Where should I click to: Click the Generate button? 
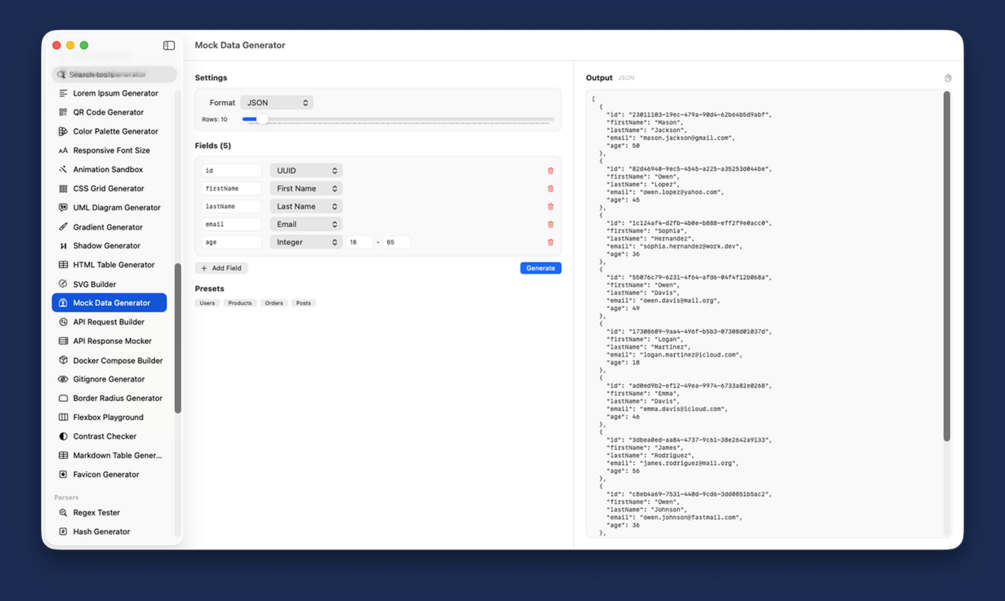[540, 268]
